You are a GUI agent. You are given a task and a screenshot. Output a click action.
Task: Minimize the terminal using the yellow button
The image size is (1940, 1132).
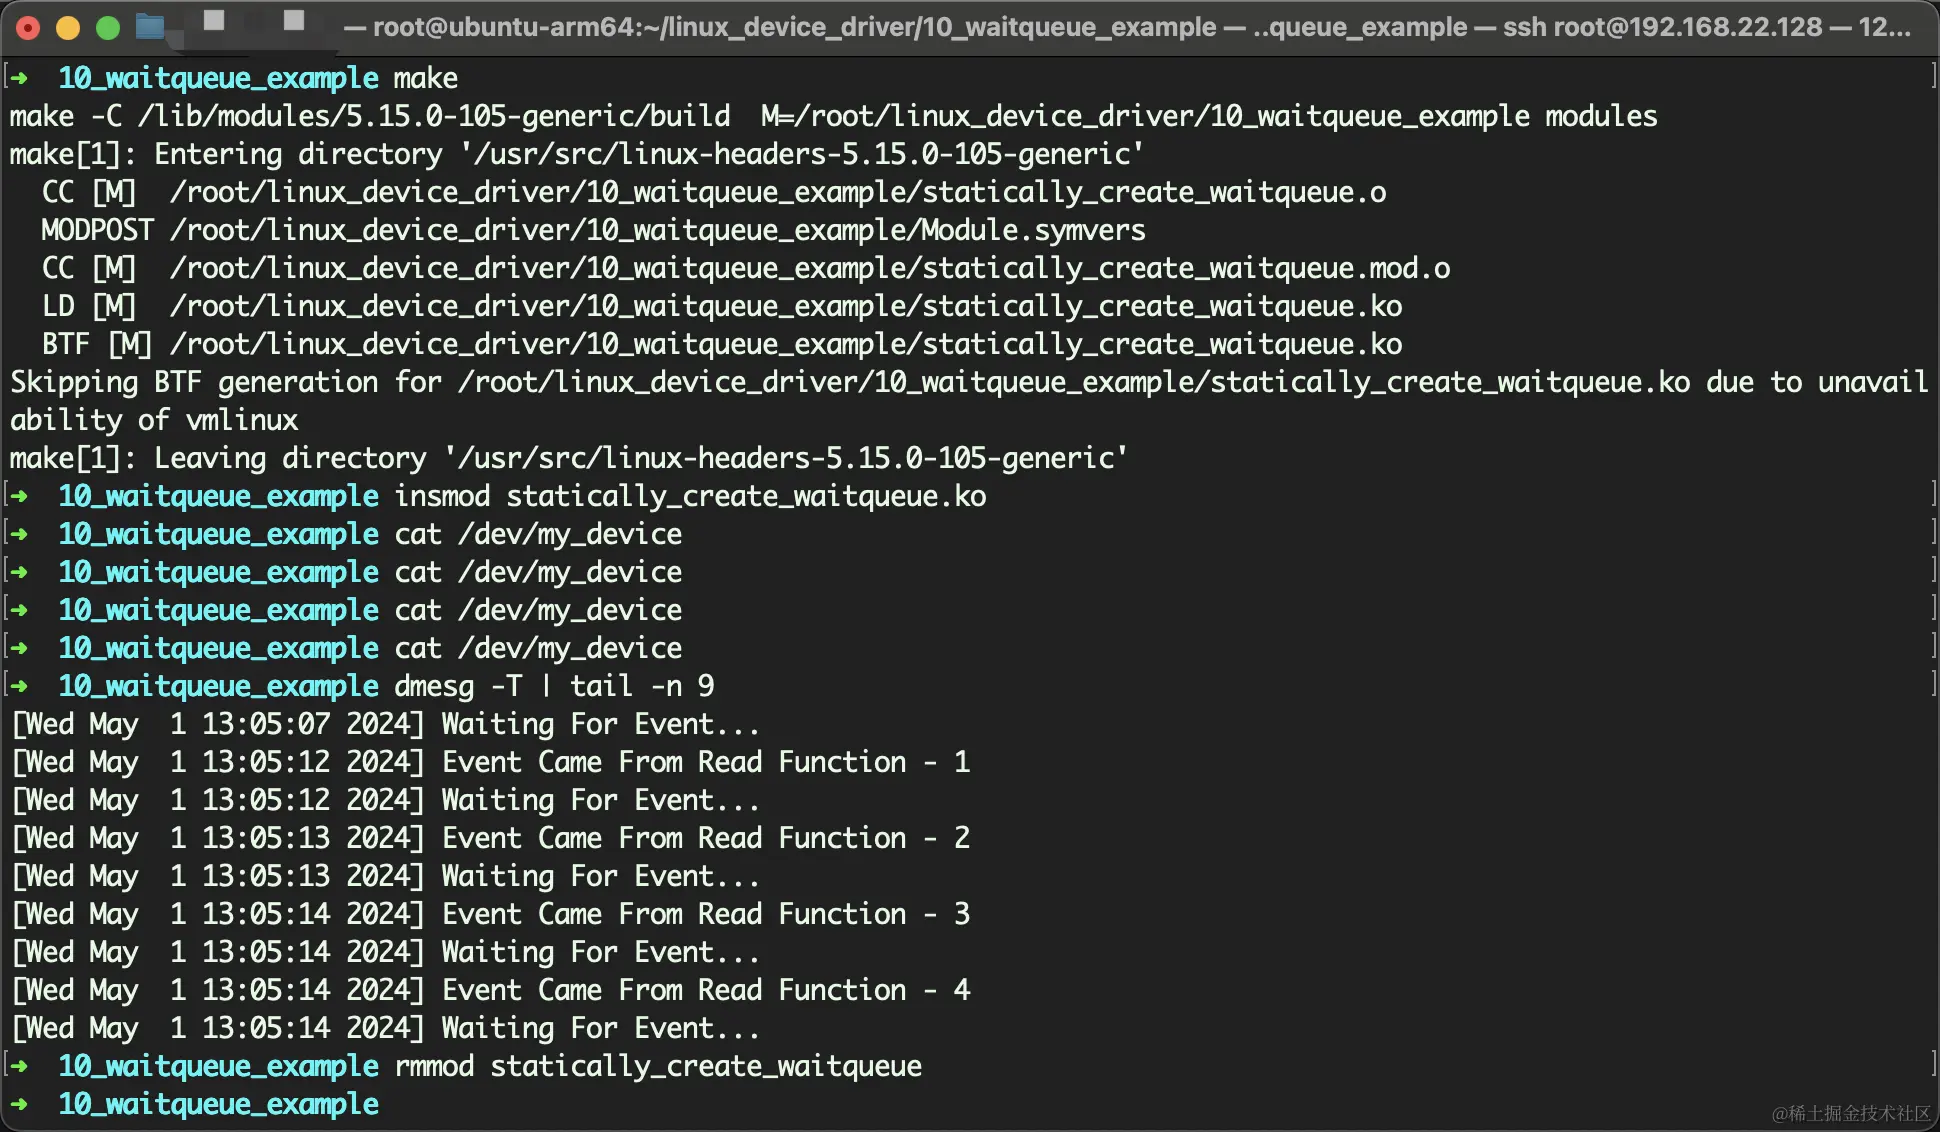click(68, 27)
